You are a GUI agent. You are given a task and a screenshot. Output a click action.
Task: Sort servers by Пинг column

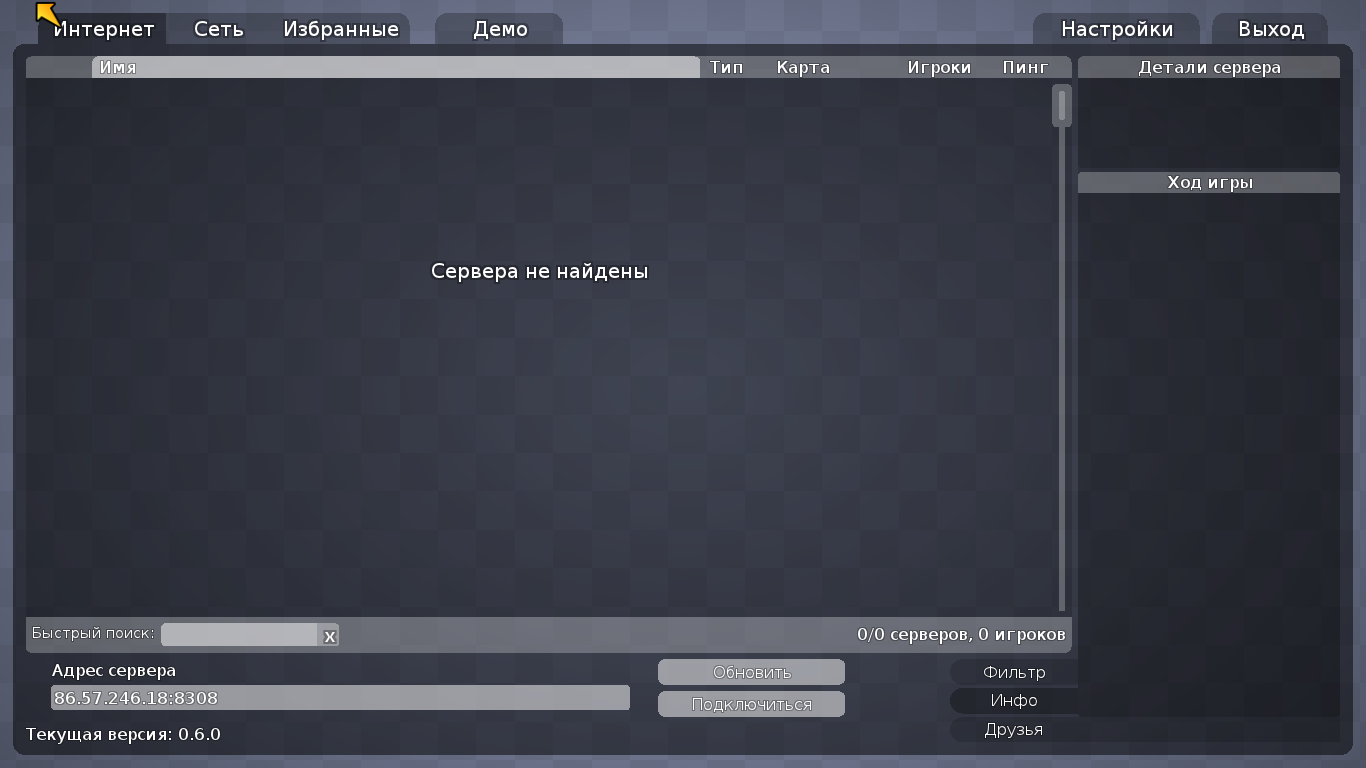1025,68
